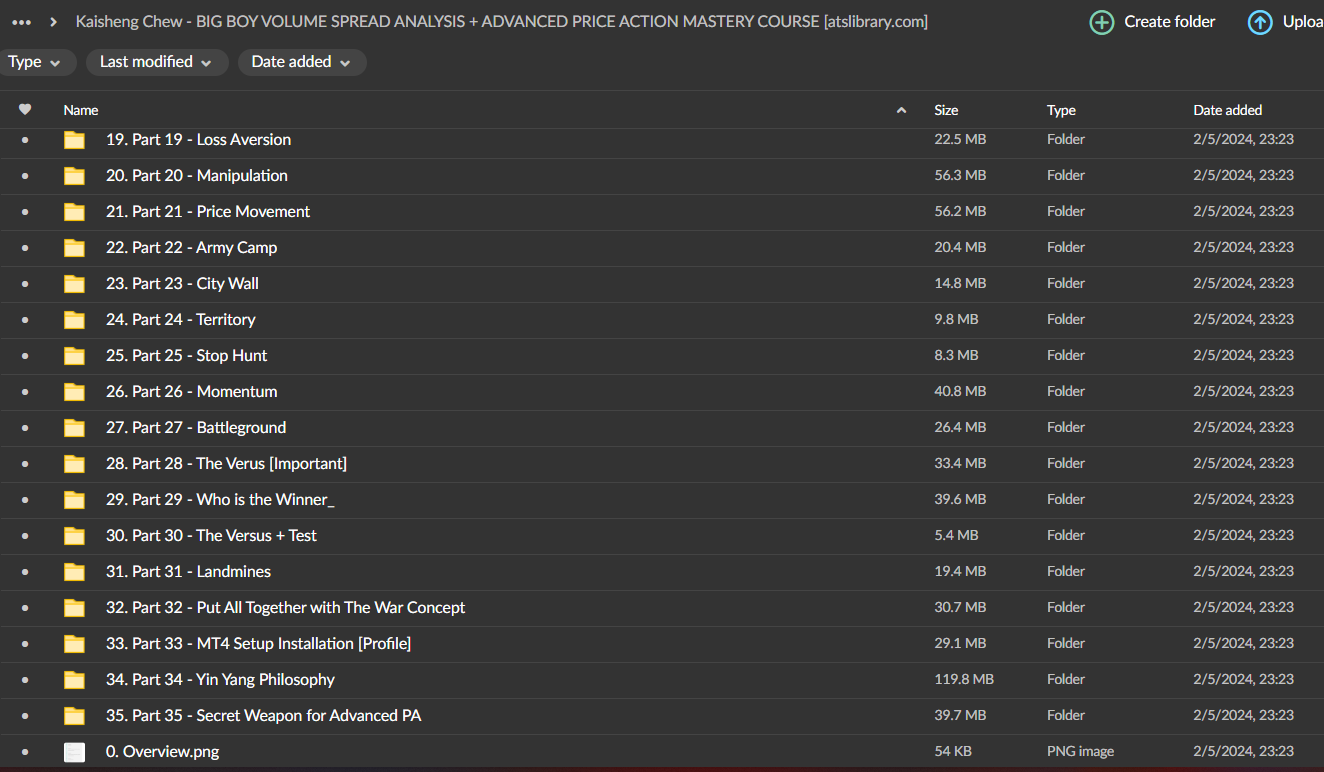
Task: Click the PNG file icon for 0. Overview.png
Action: point(74,752)
